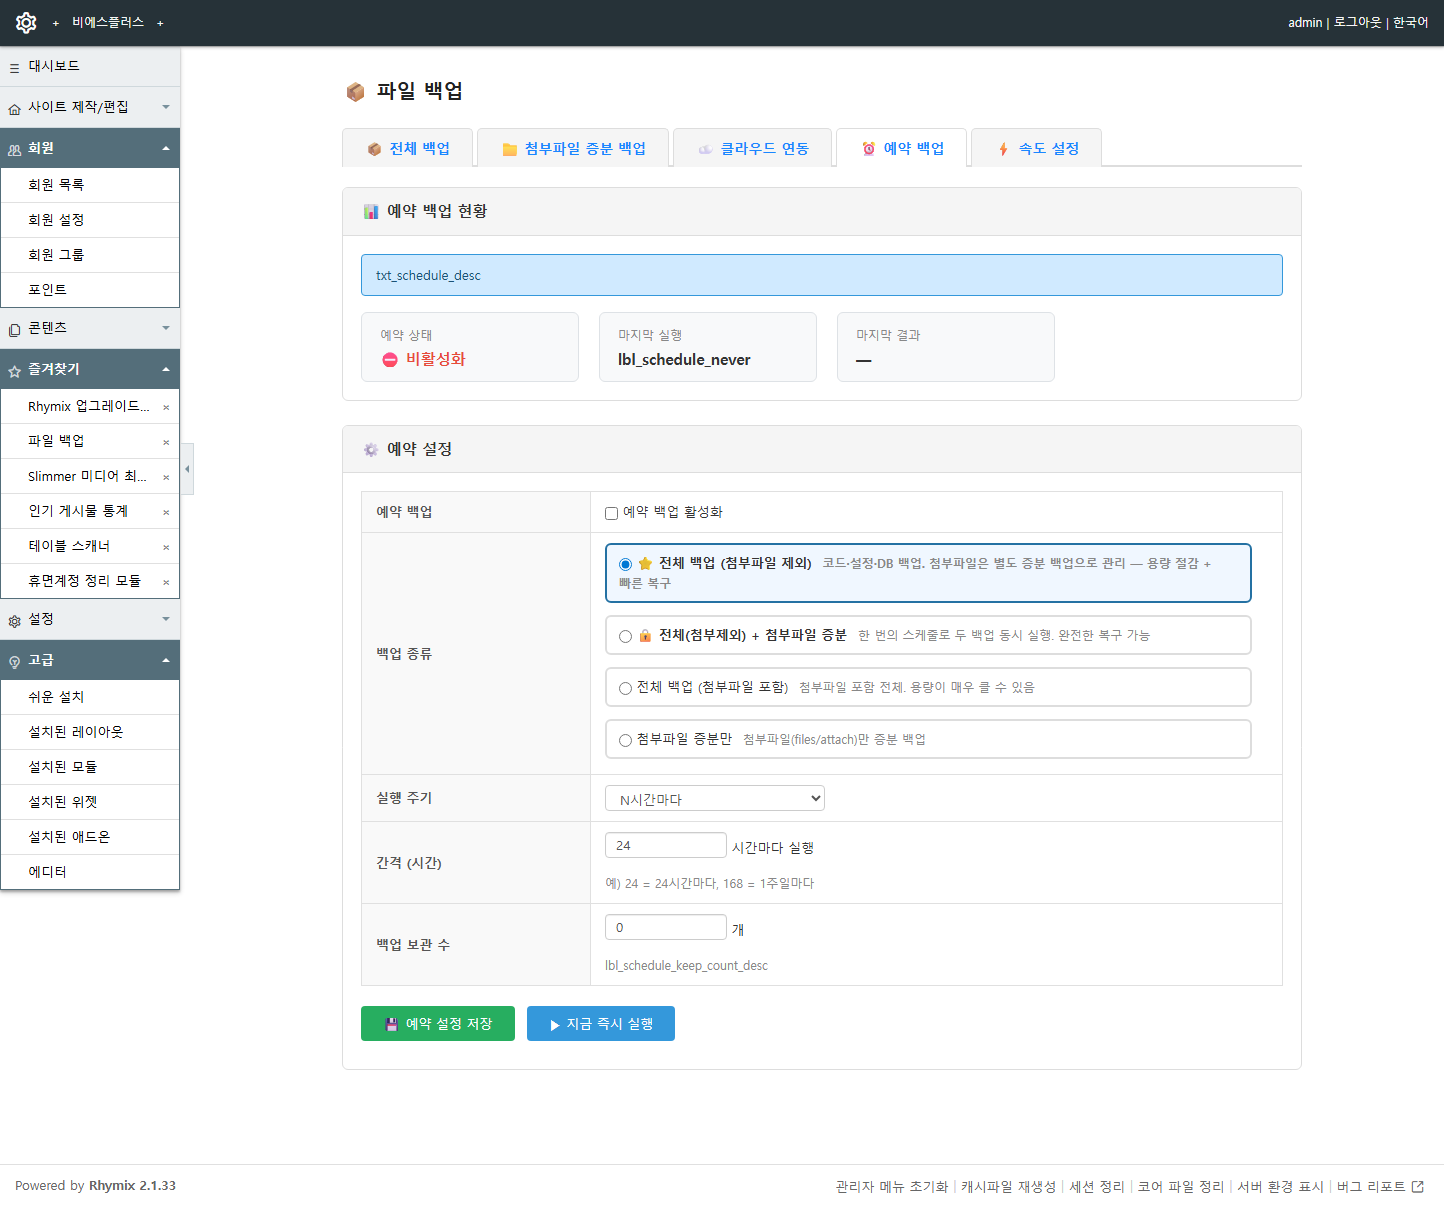The width and height of the screenshot is (1444, 1207).
Task: Collapse the sidebar with the arrow handle
Action: (187, 469)
